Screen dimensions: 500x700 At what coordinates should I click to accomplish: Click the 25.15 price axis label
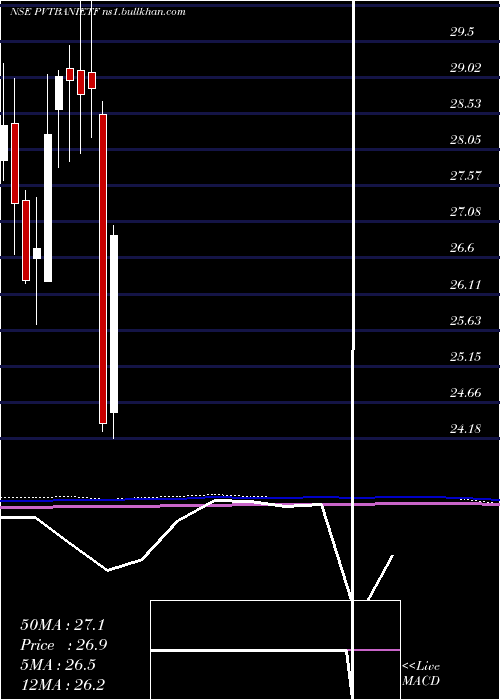pyautogui.click(x=465, y=357)
